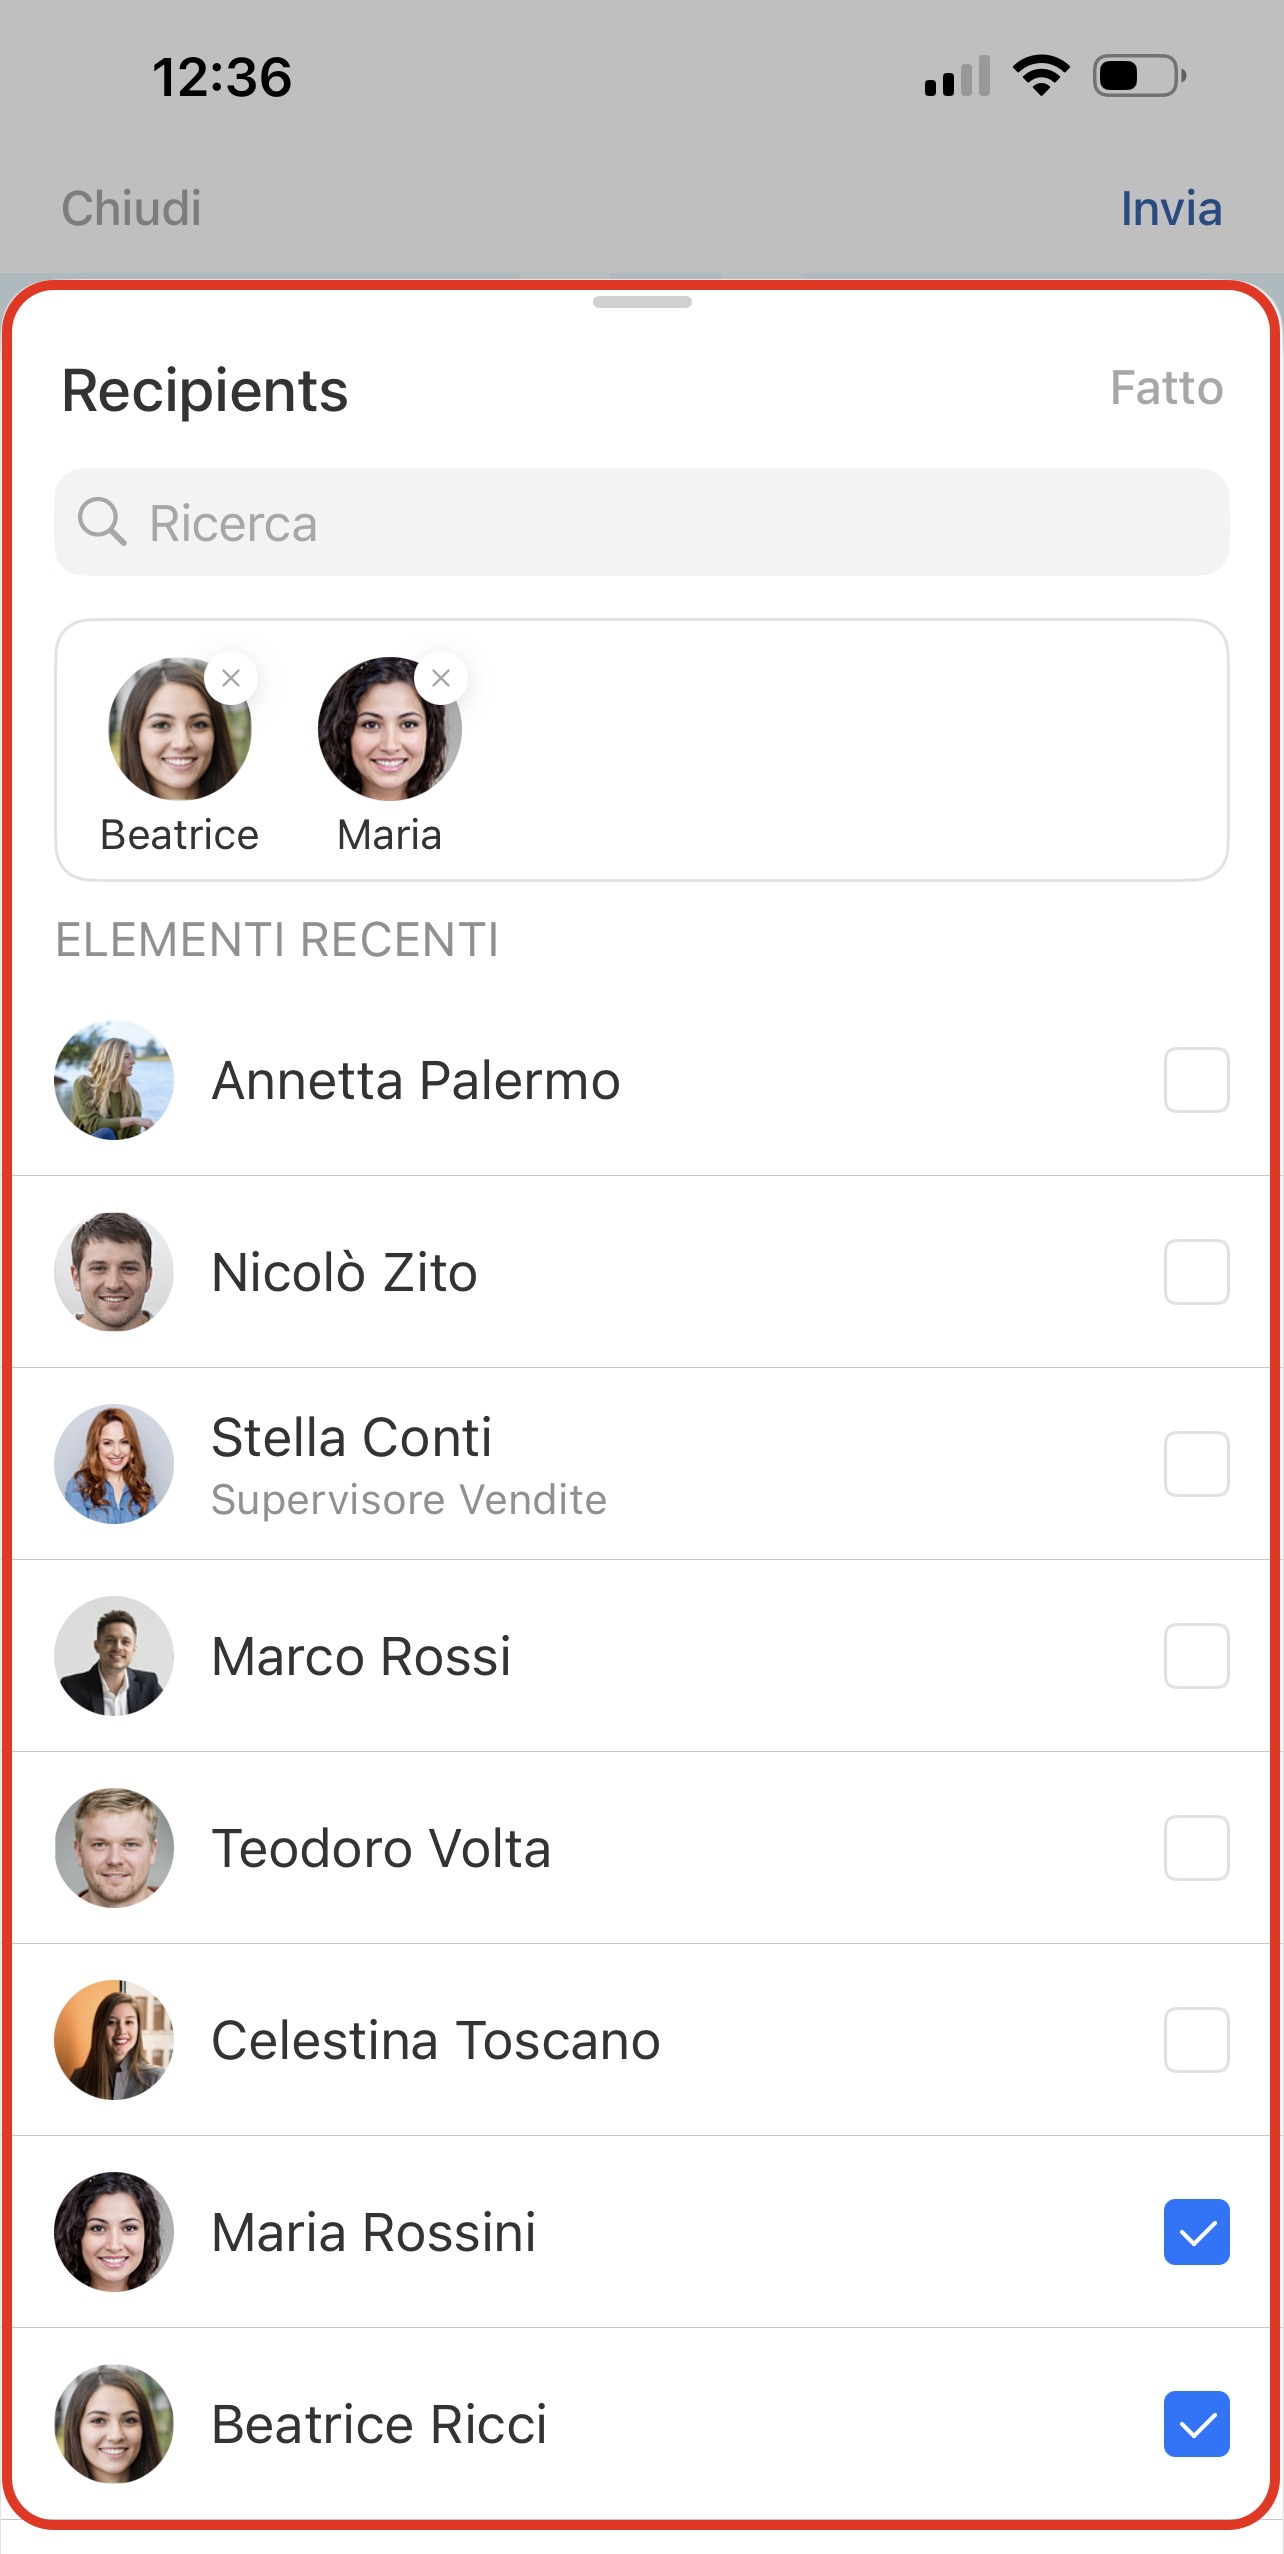1284x2554 pixels.
Task: Tap Stella Conti's avatar picture
Action: (x=114, y=1464)
